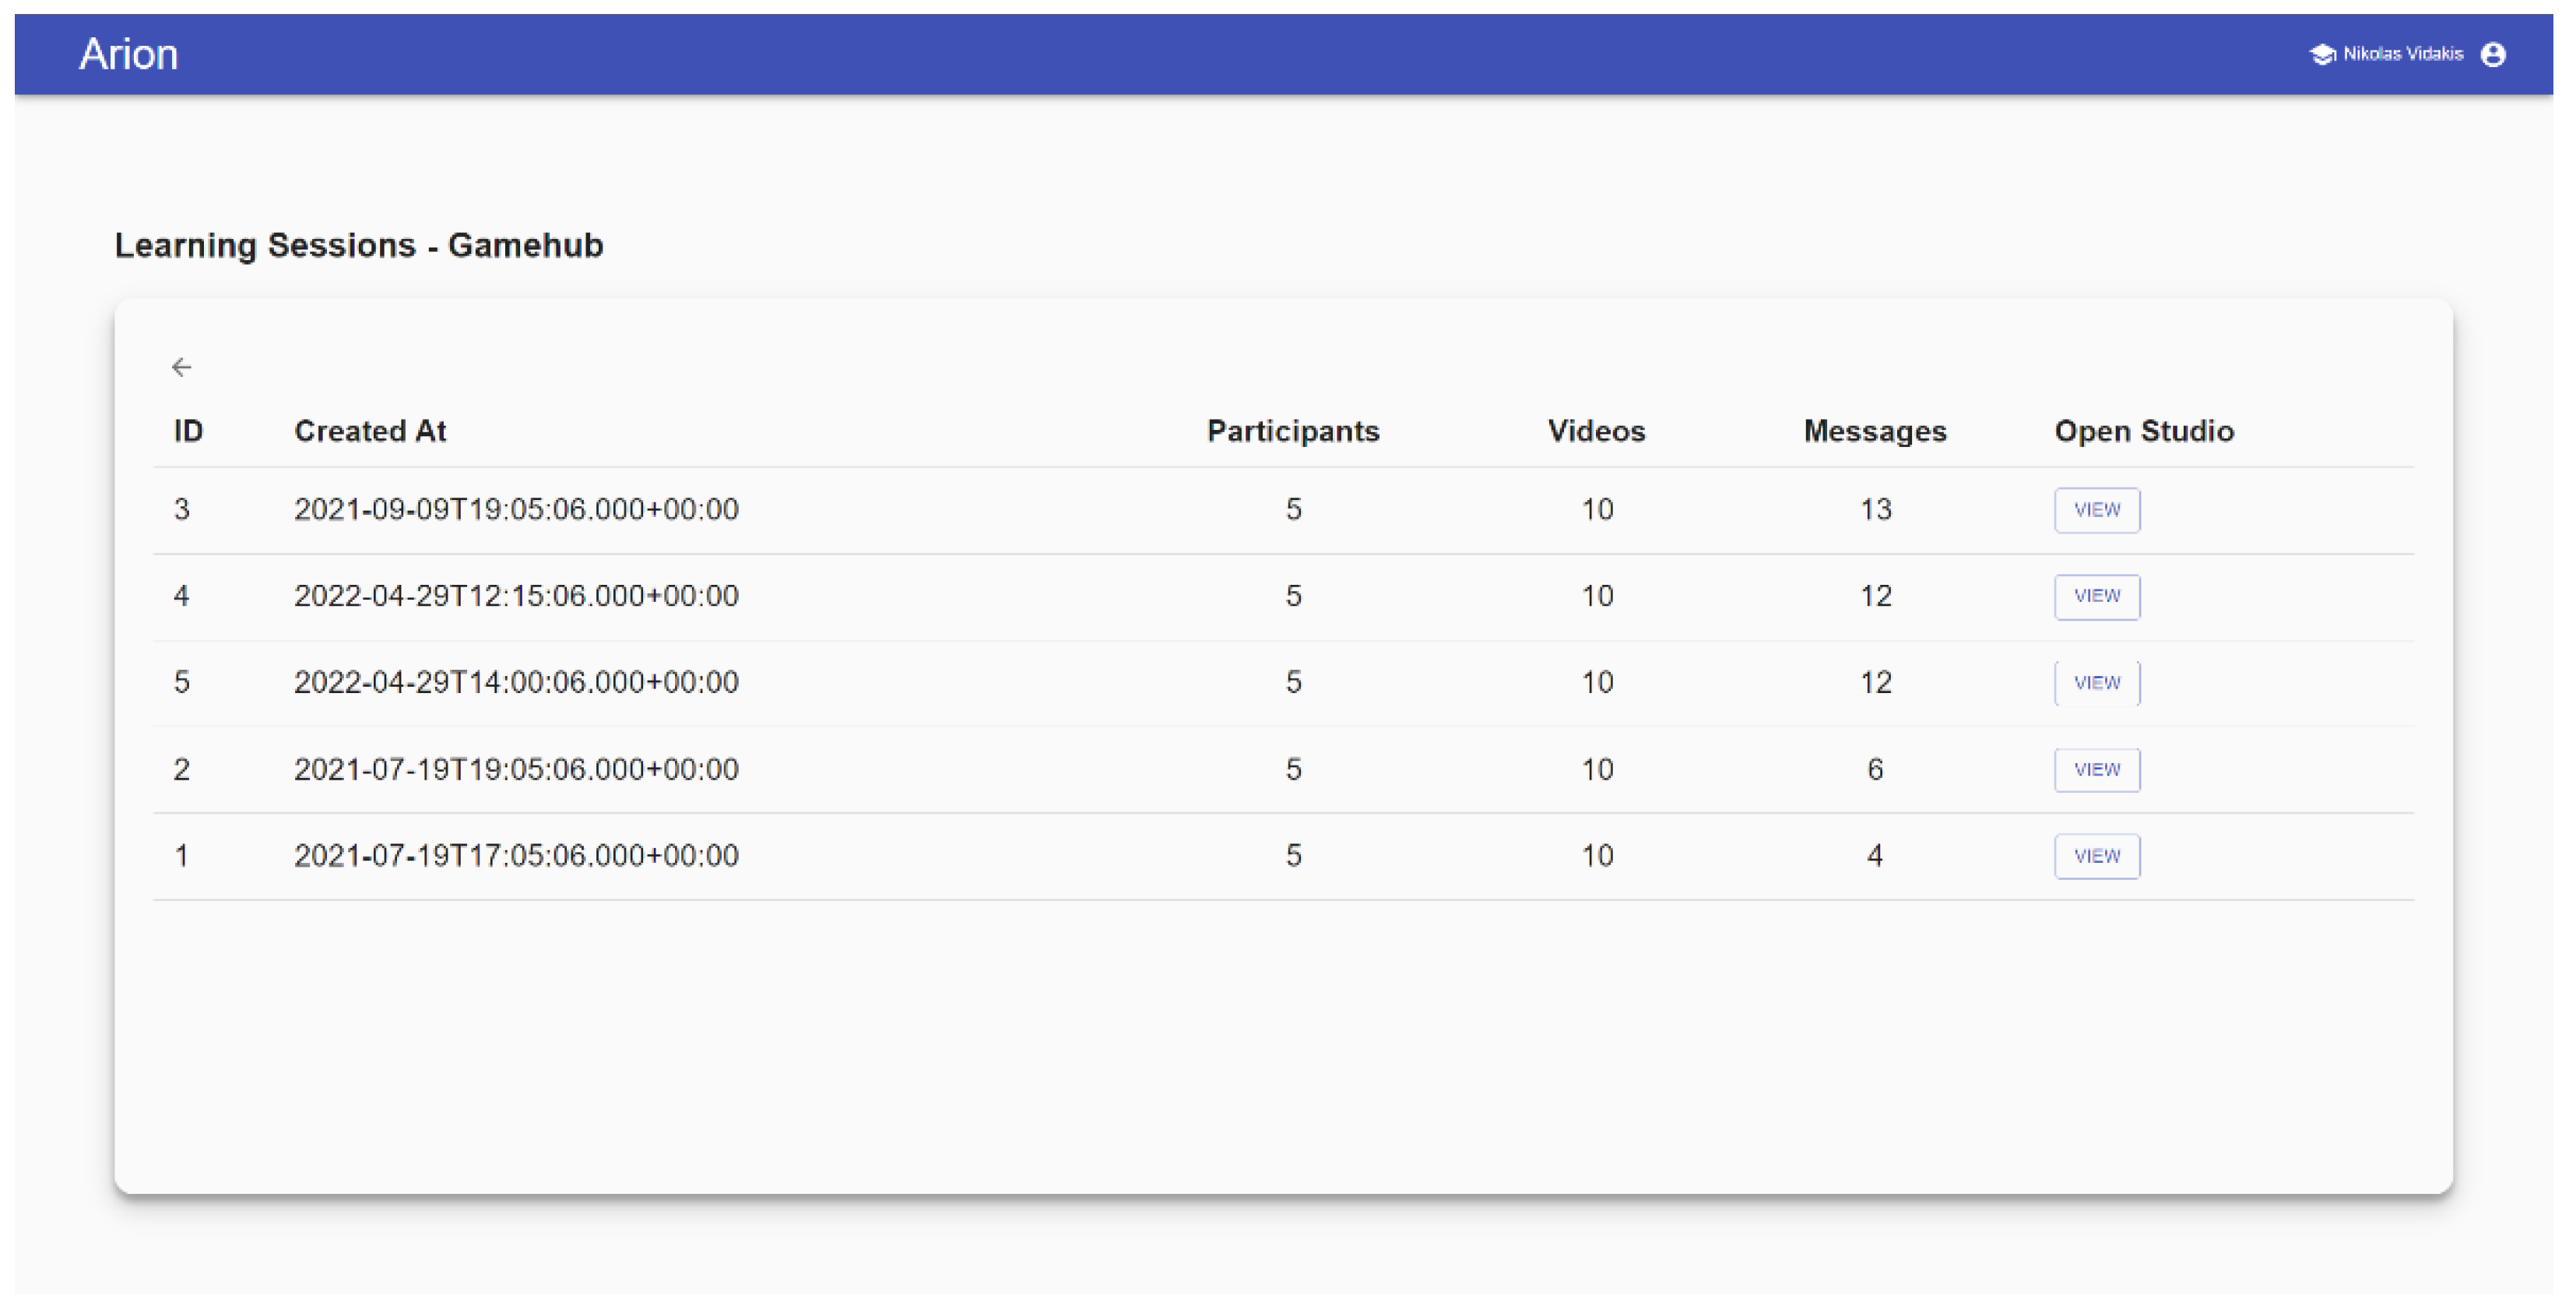Viewport: 2576px width, 1313px height.
Task: Select the 2021-09-09T19:05:06 session row
Action: (x=516, y=510)
